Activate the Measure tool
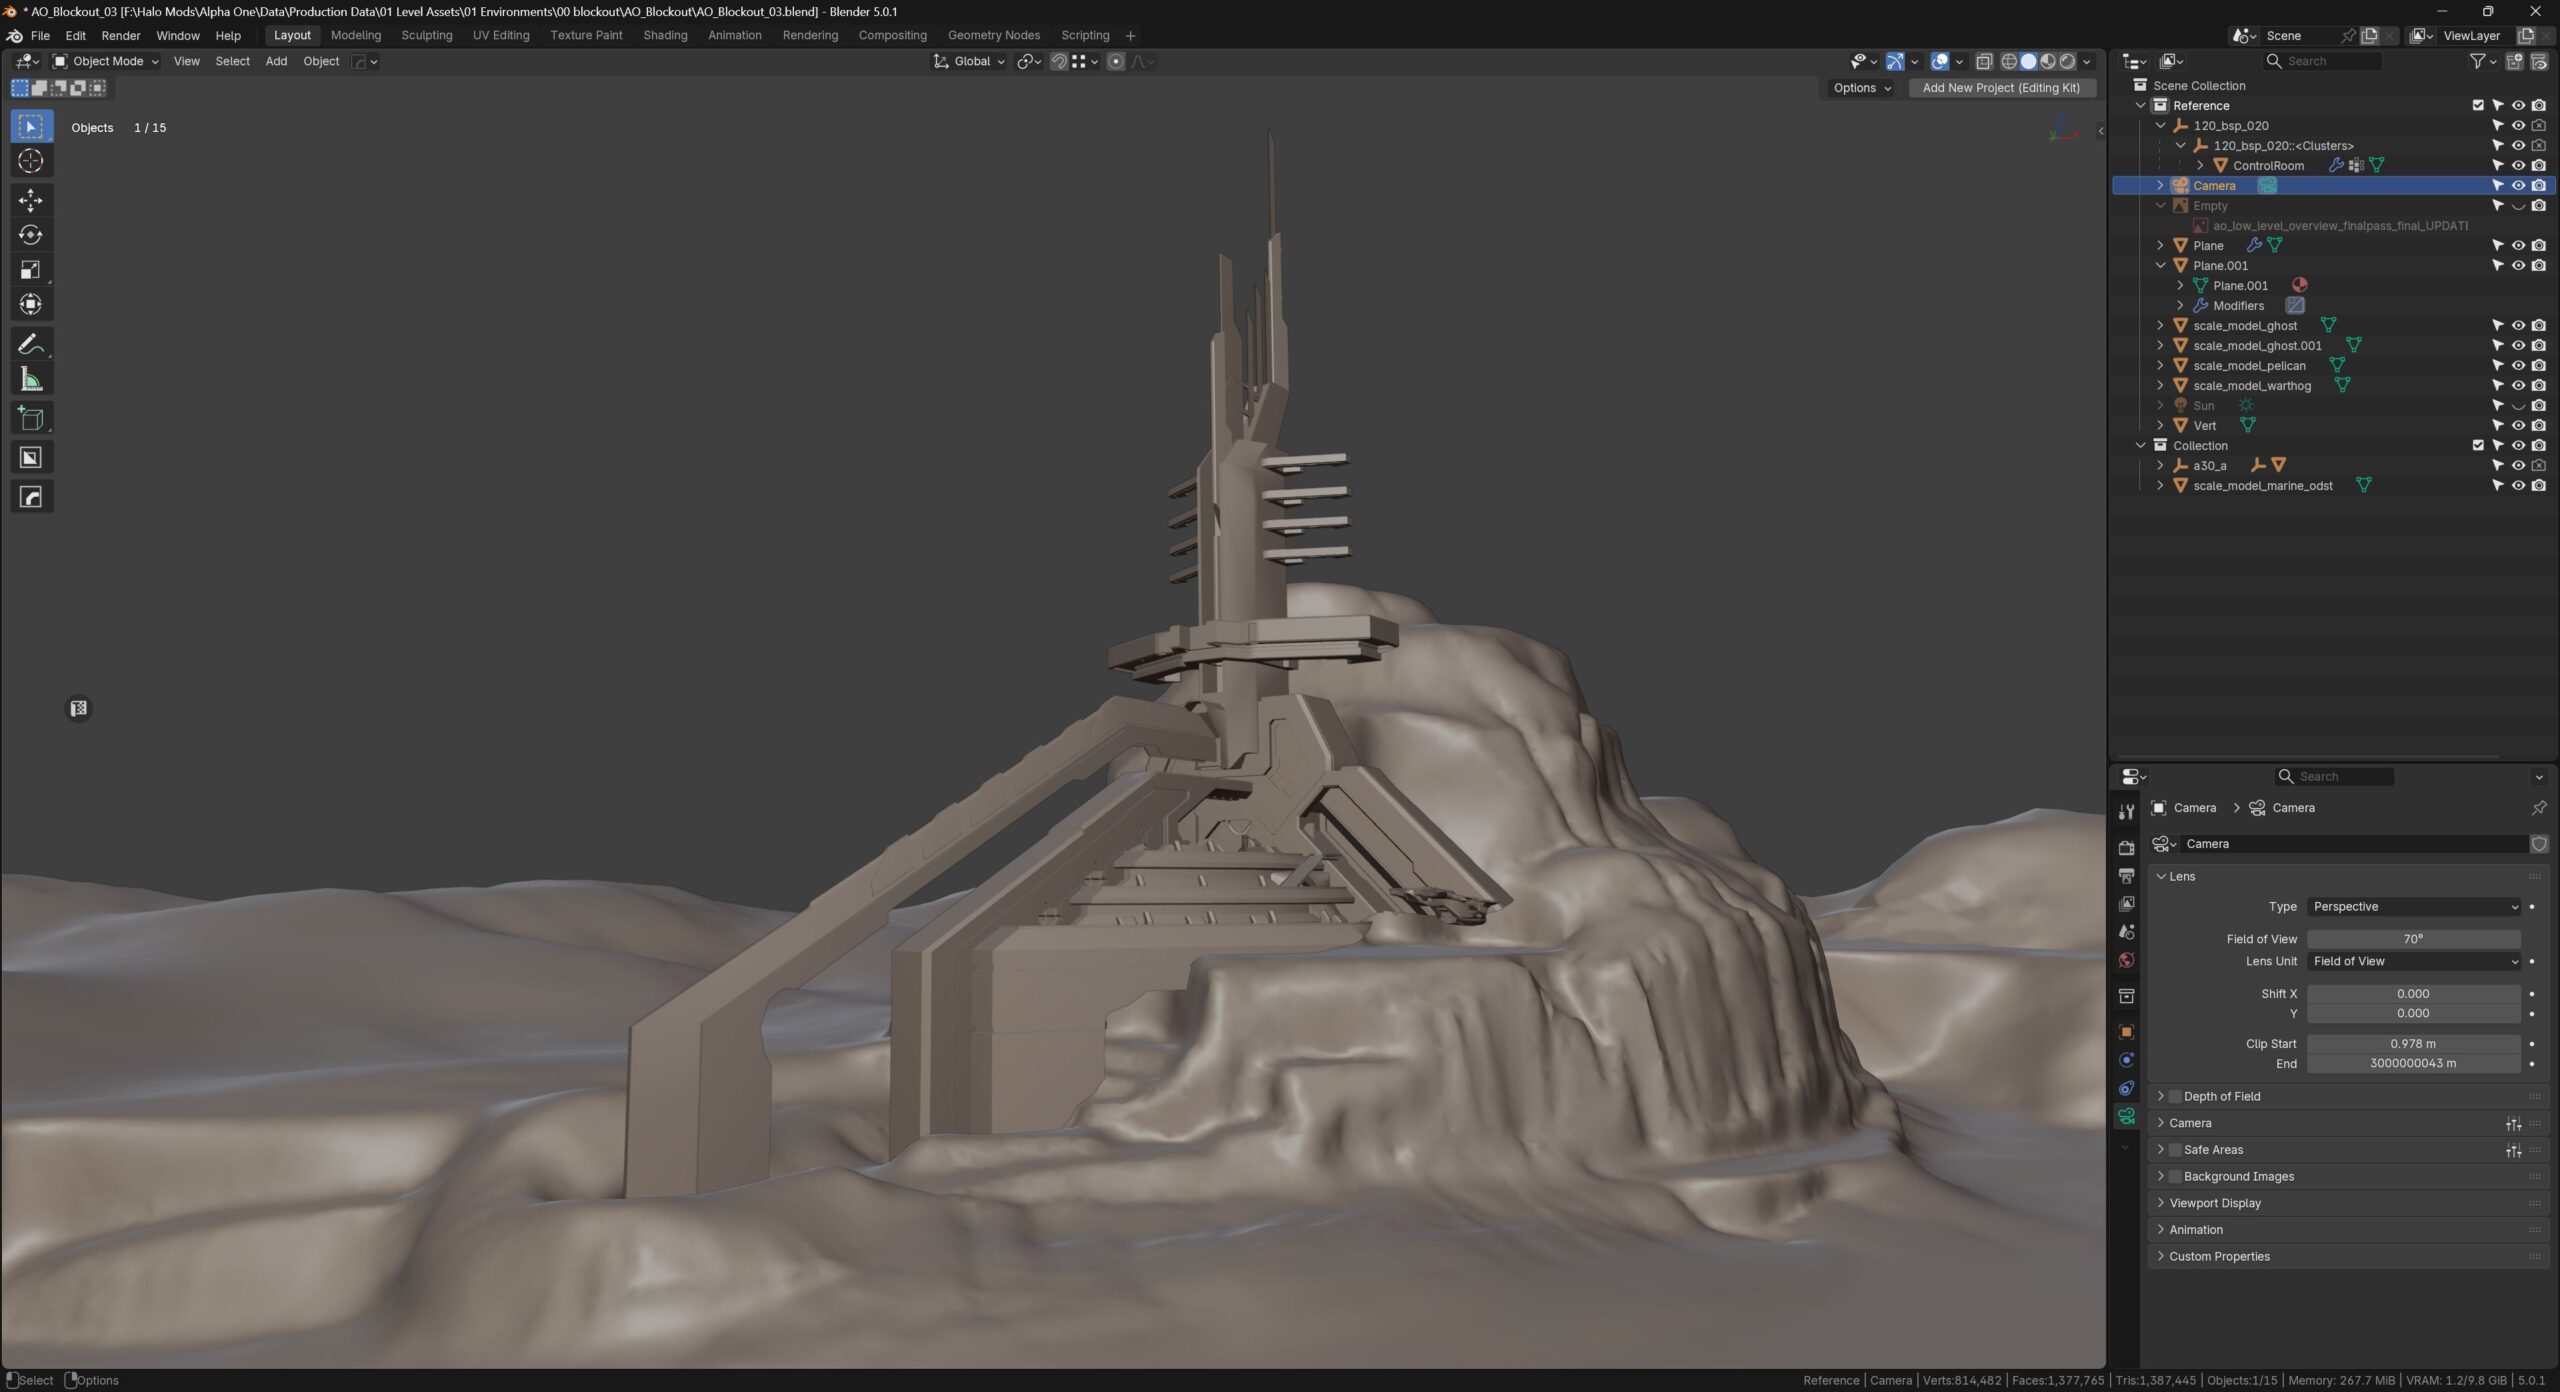Image resolution: width=2560 pixels, height=1392 pixels. click(x=31, y=379)
